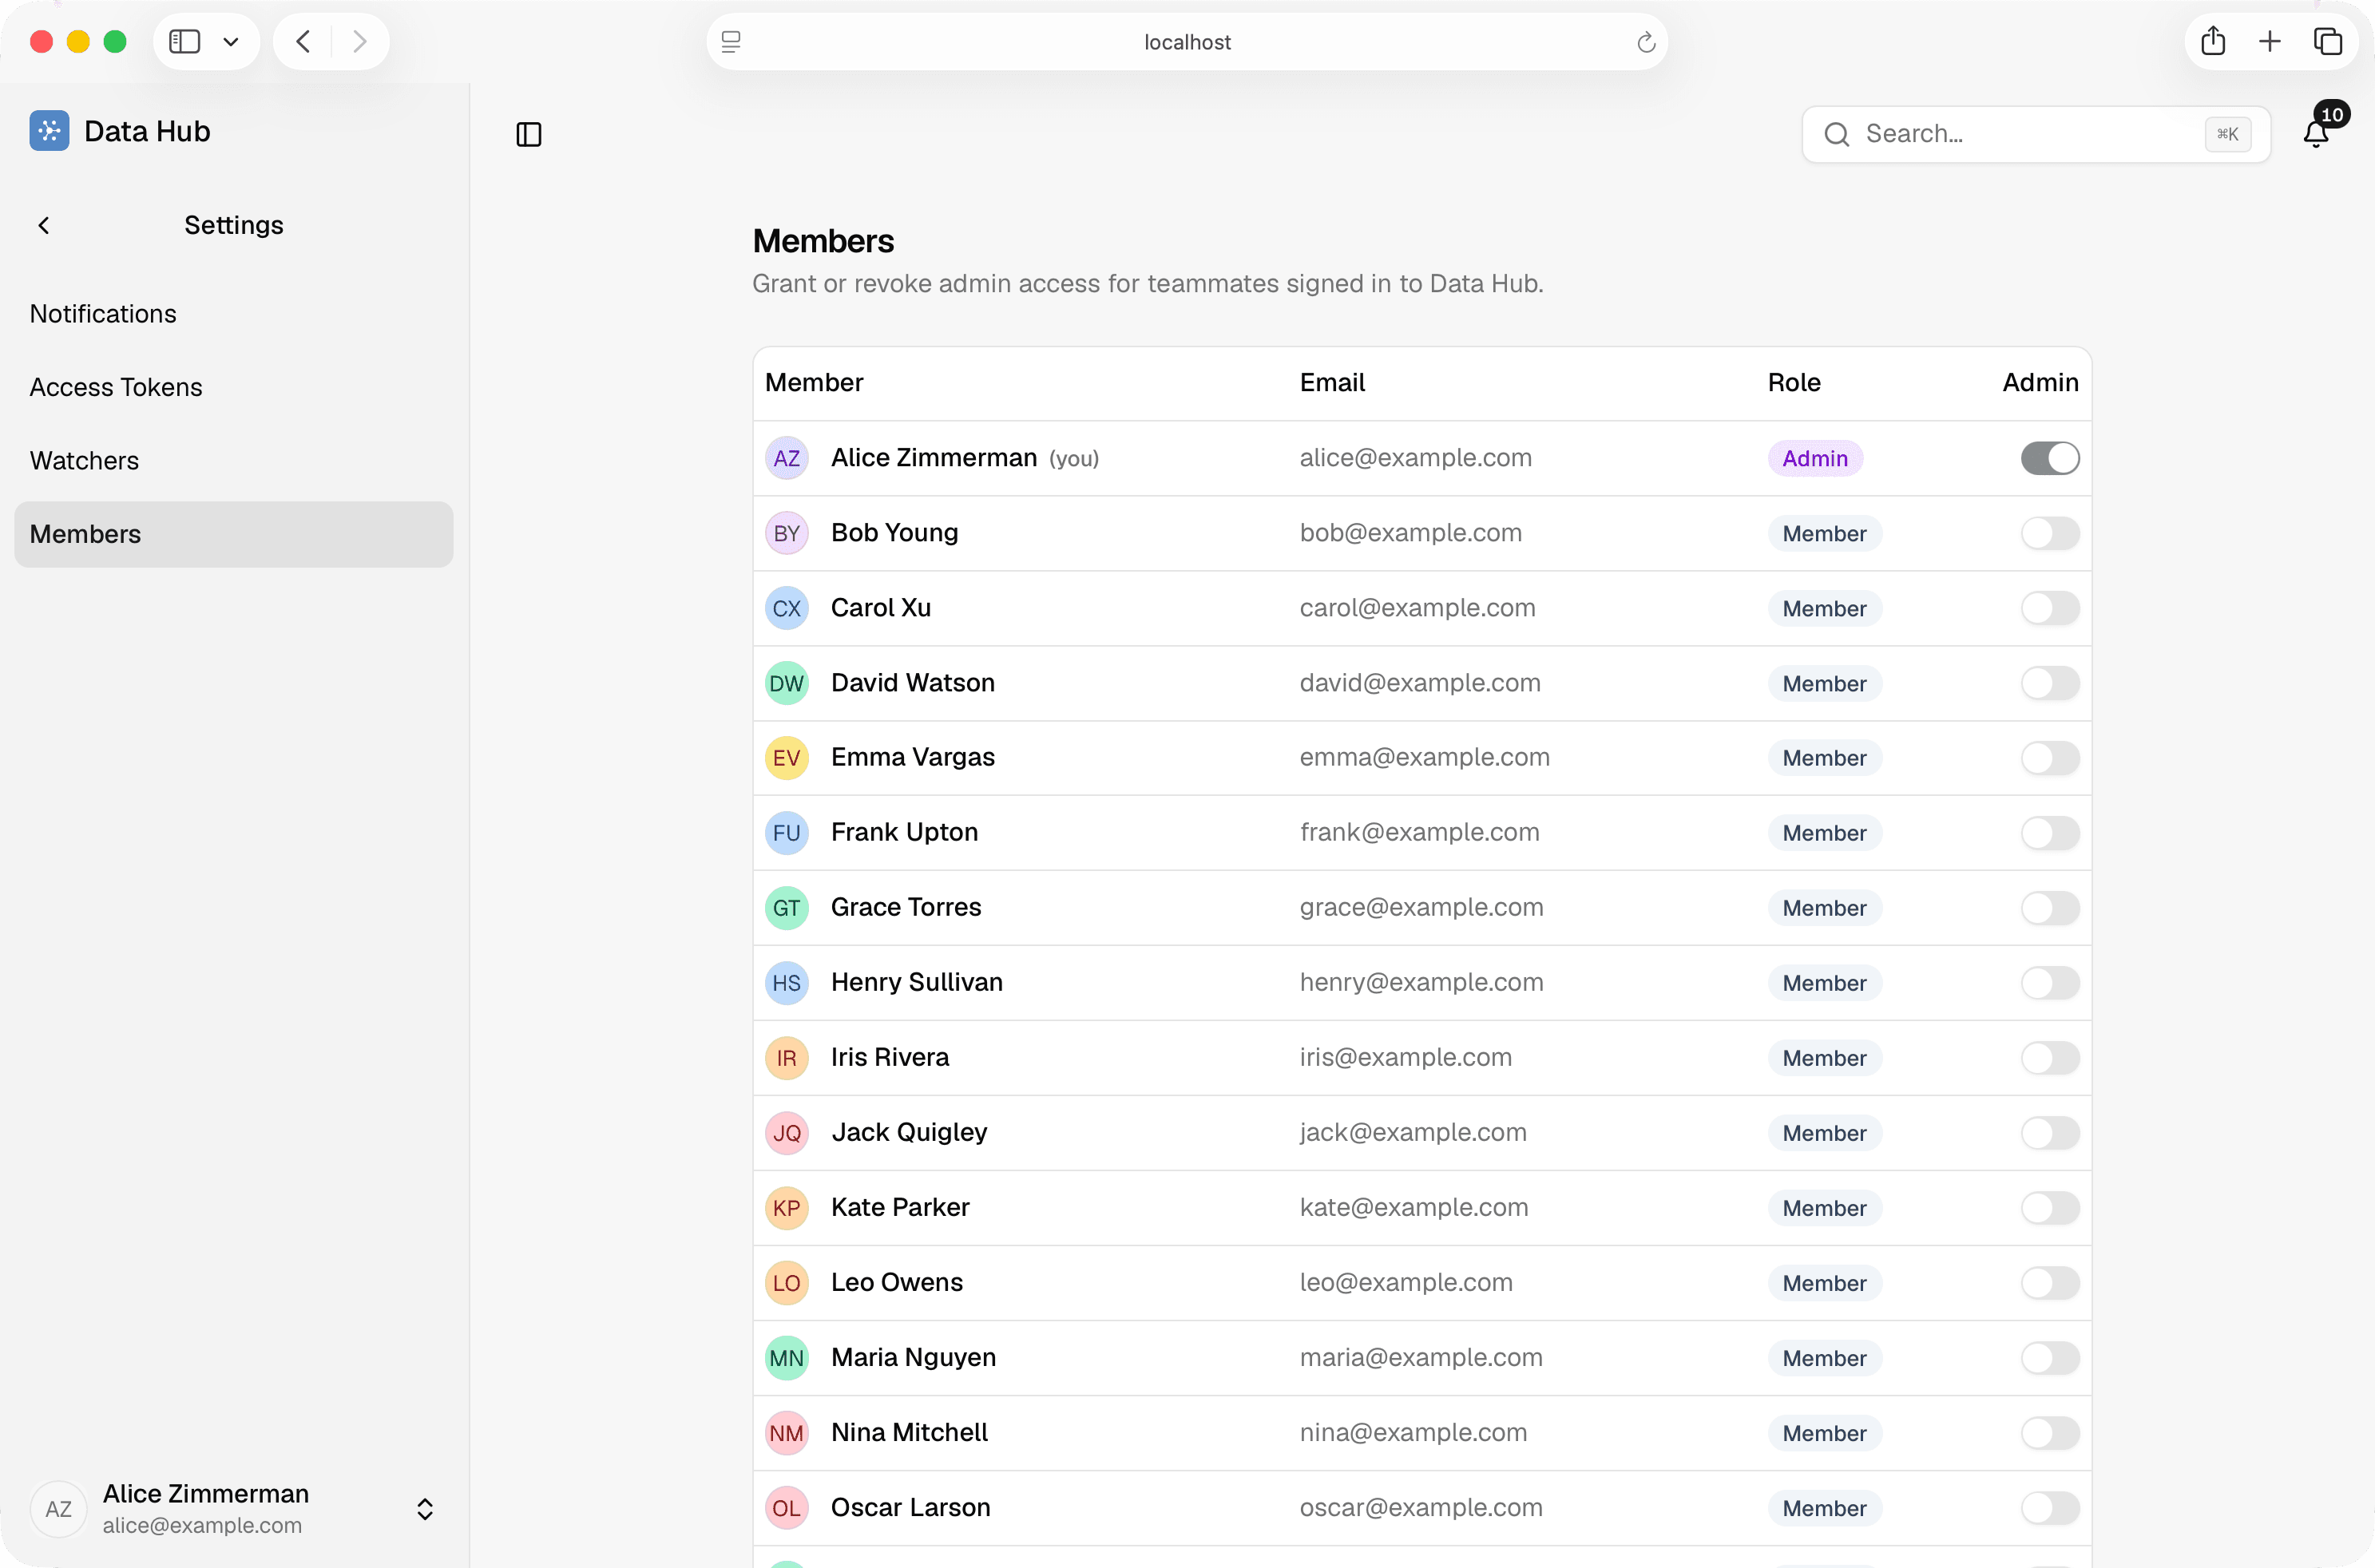2375x1568 pixels.
Task: Click Alice Zimmerman's account profile in sidebar footer
Action: 234,1509
